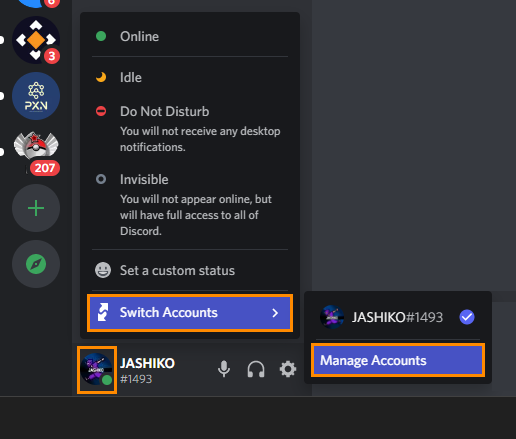The height and width of the screenshot is (439, 516).
Task: Click the red 3 badge on the diamond server
Action: (x=52, y=56)
